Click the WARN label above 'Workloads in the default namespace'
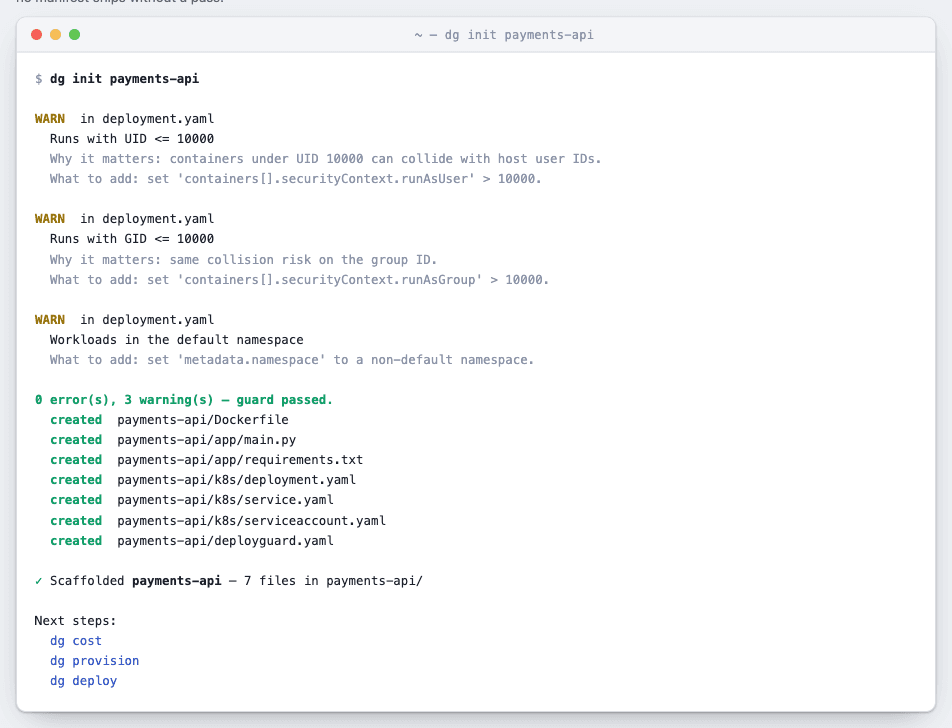 [x=50, y=320]
